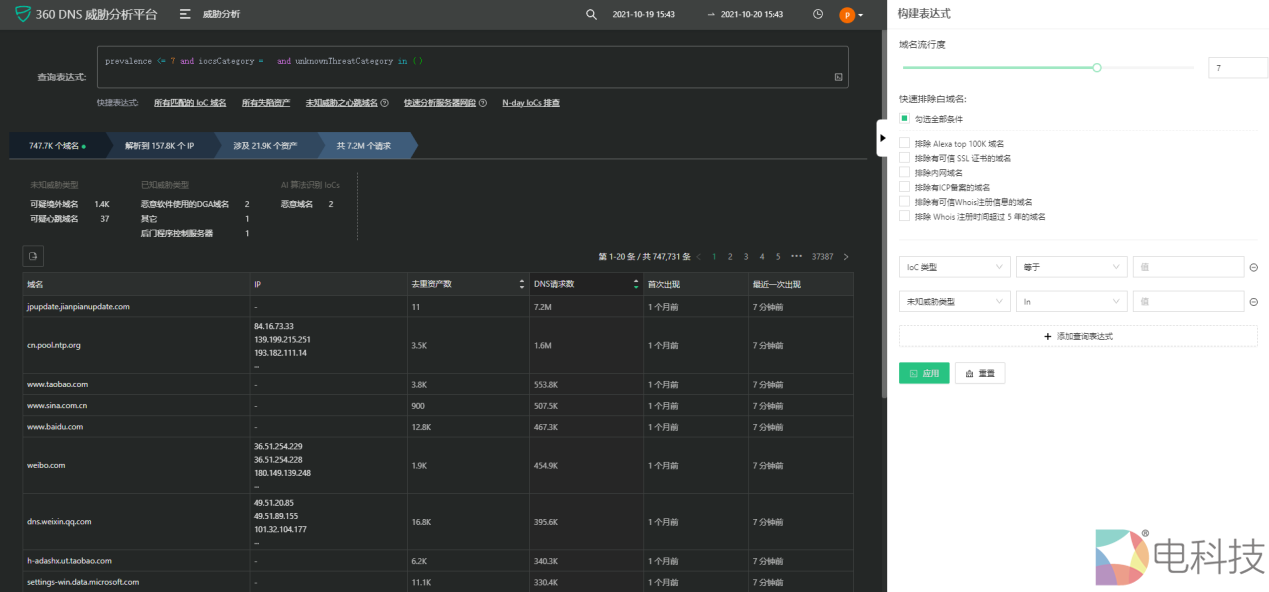This screenshot has width=1269, height=592.
Task: Select the 威胁分析 menu item
Action: (222, 14)
